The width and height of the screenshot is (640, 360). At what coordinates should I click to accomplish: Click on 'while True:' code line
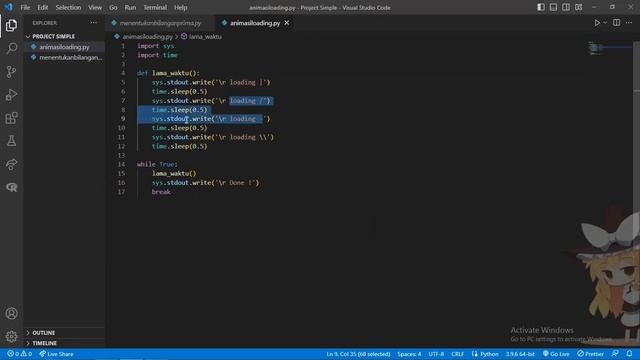click(x=157, y=164)
